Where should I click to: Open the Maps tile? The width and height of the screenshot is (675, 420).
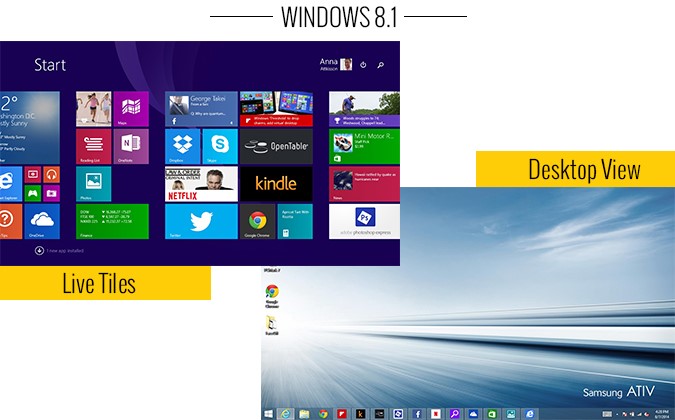131,109
